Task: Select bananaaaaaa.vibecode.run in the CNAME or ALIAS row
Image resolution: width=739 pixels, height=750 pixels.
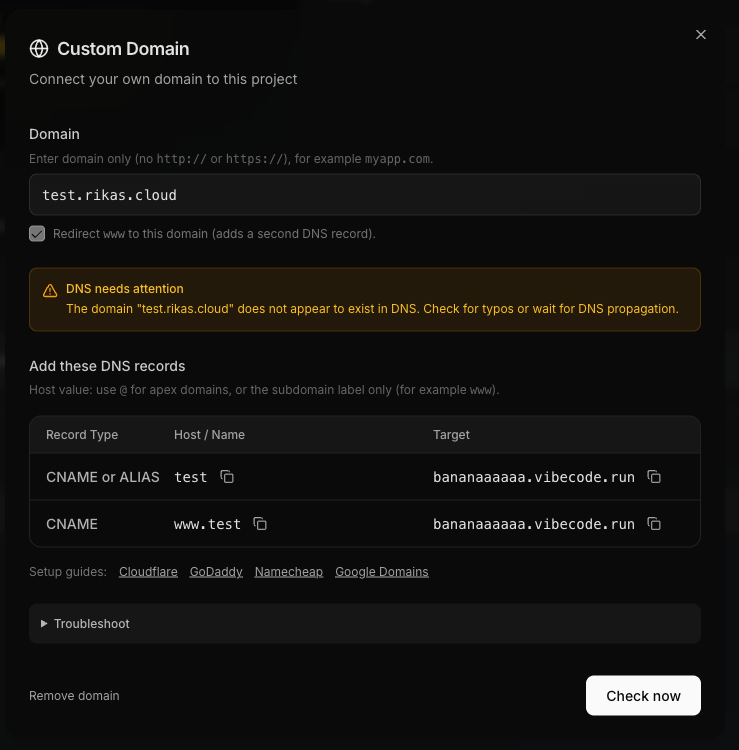Action: point(534,477)
